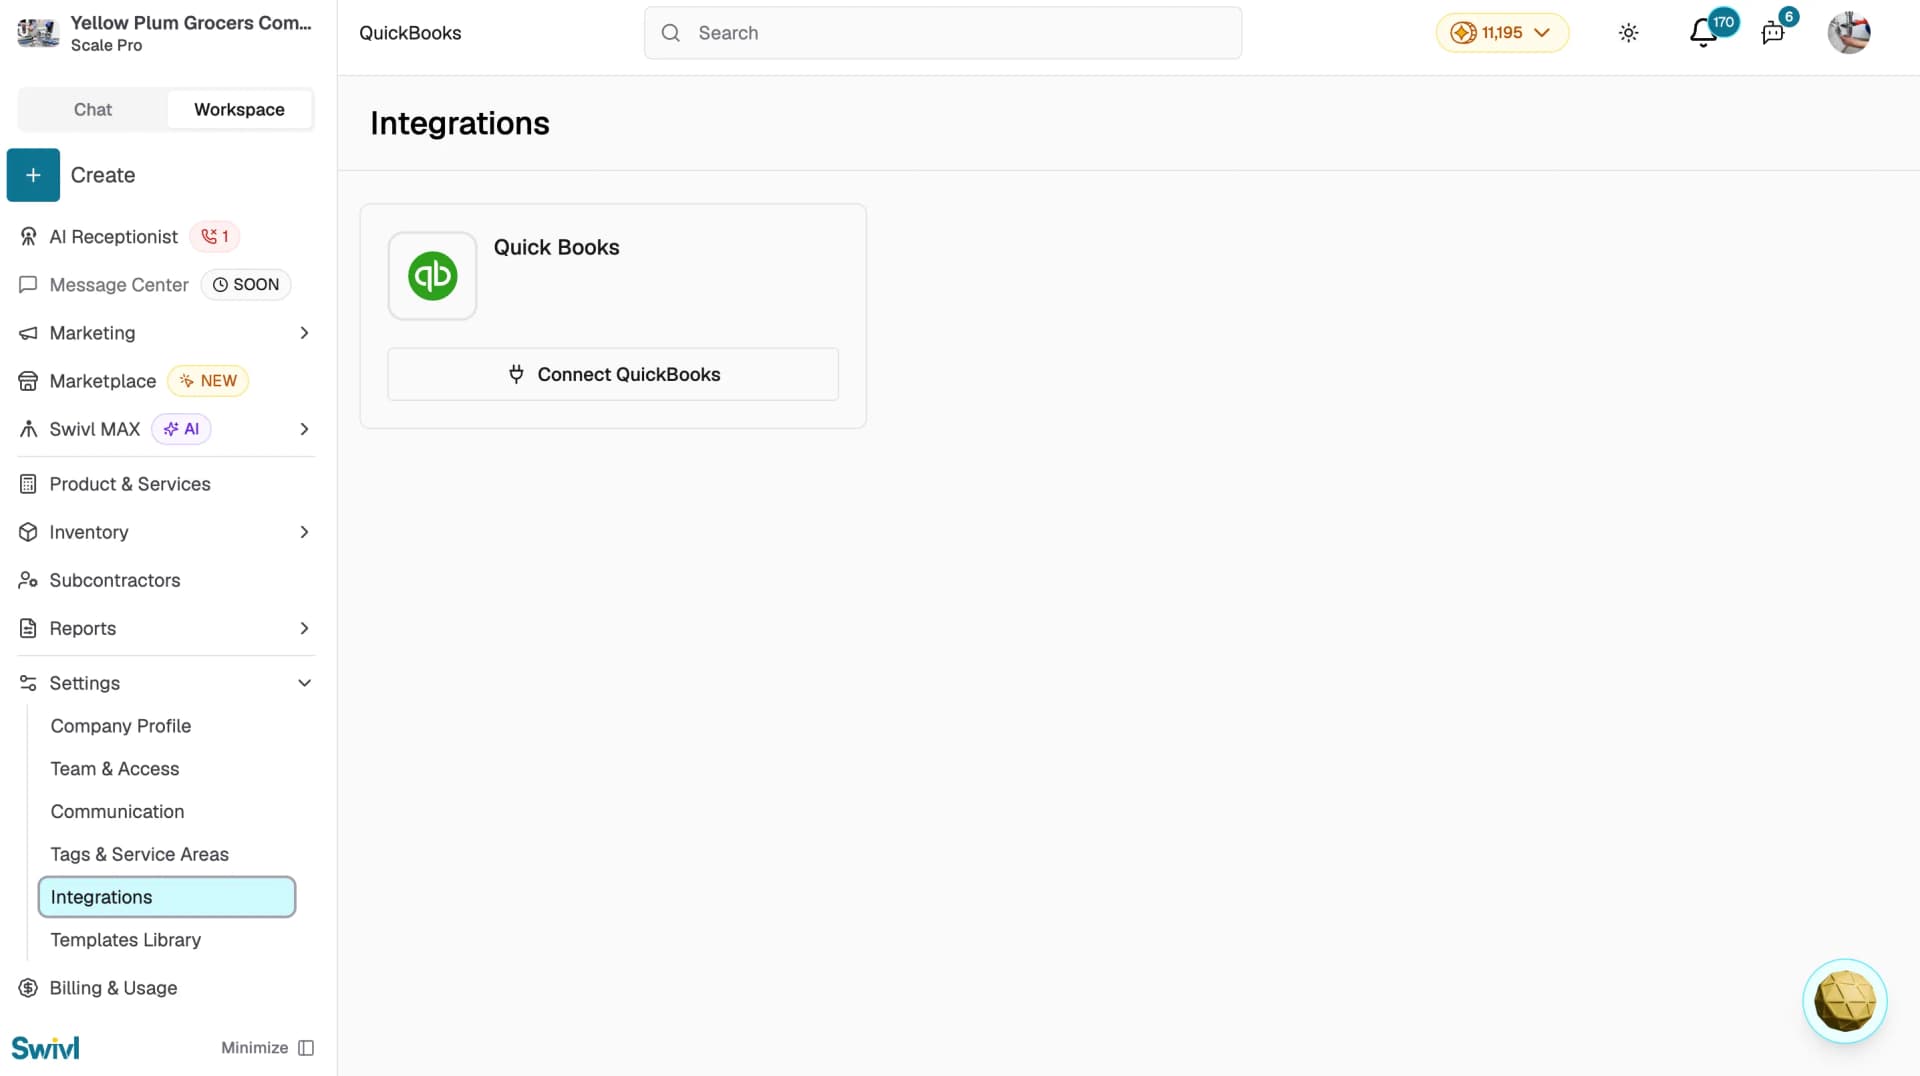Image resolution: width=1920 pixels, height=1076 pixels.
Task: Click the Quick Books card title
Action: (x=557, y=247)
